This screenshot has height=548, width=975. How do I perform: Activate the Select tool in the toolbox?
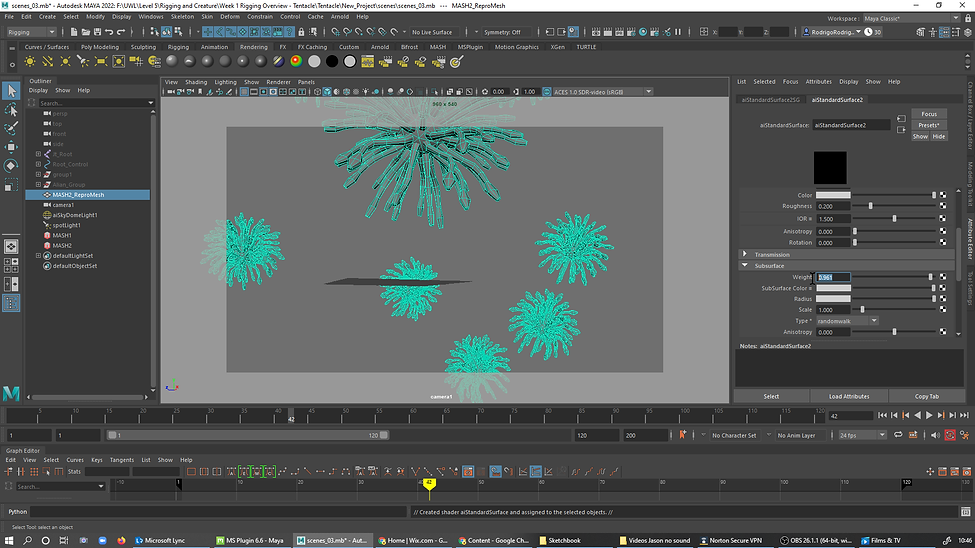click(x=11, y=91)
